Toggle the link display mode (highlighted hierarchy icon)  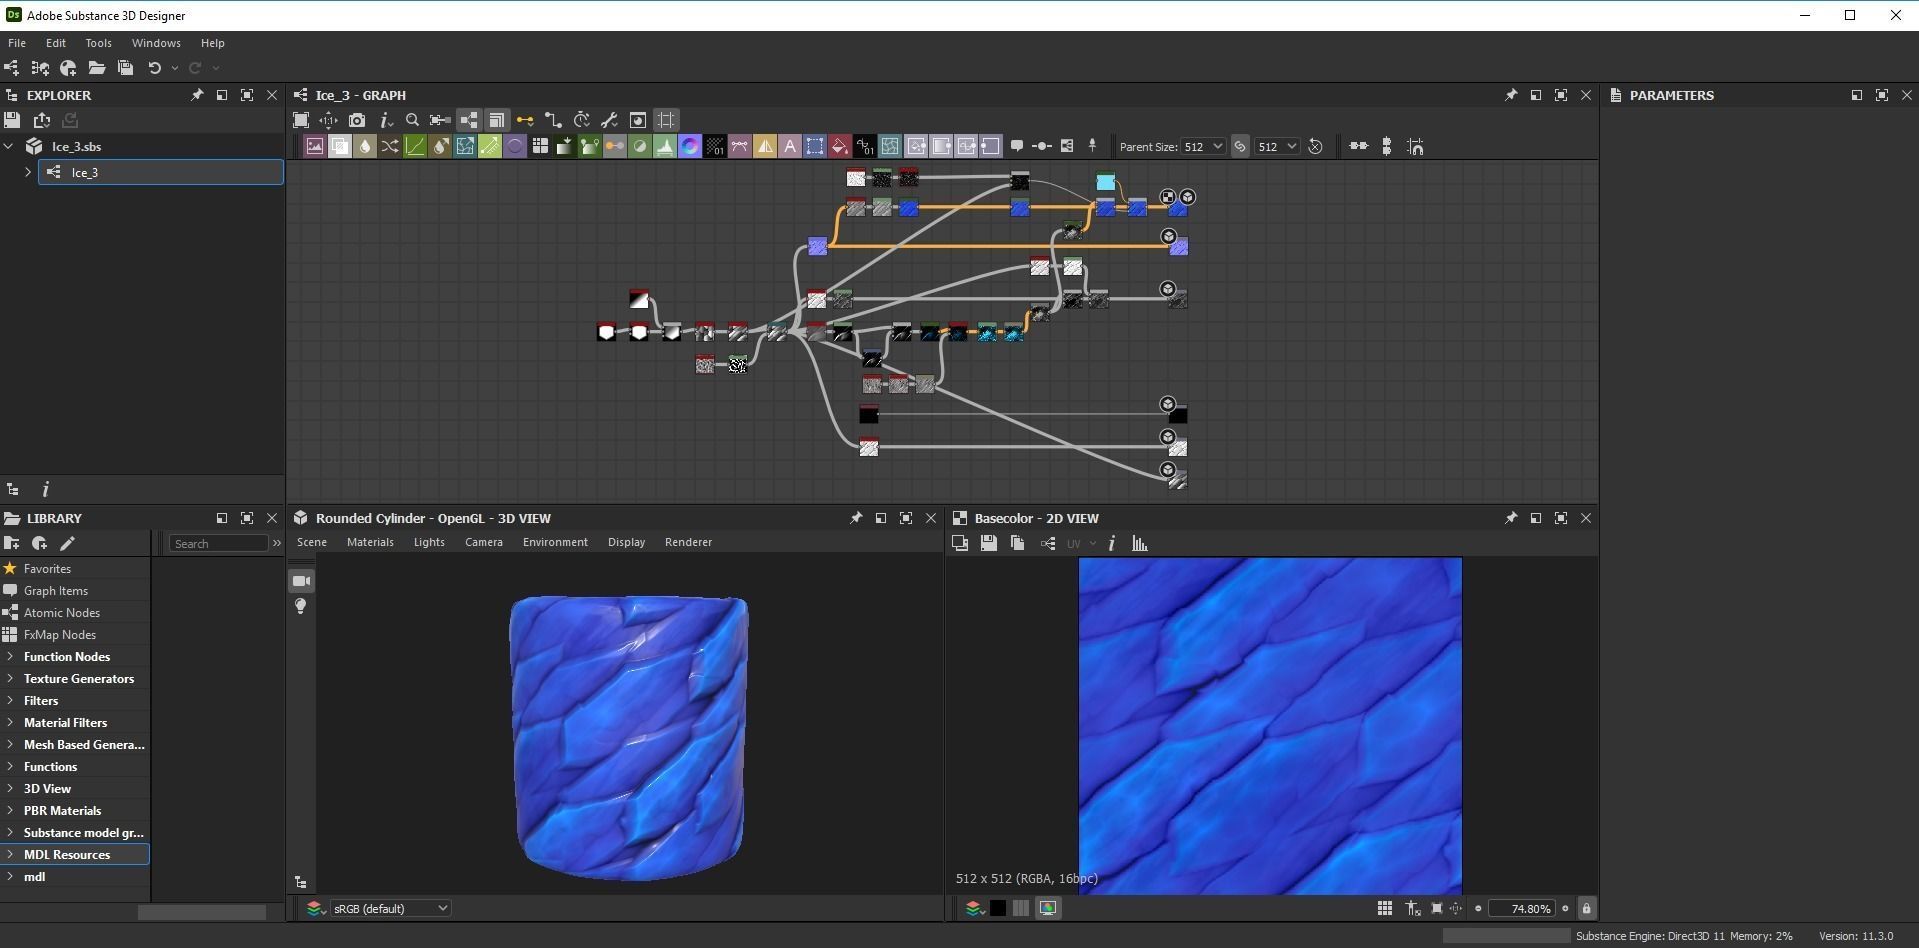coord(469,120)
